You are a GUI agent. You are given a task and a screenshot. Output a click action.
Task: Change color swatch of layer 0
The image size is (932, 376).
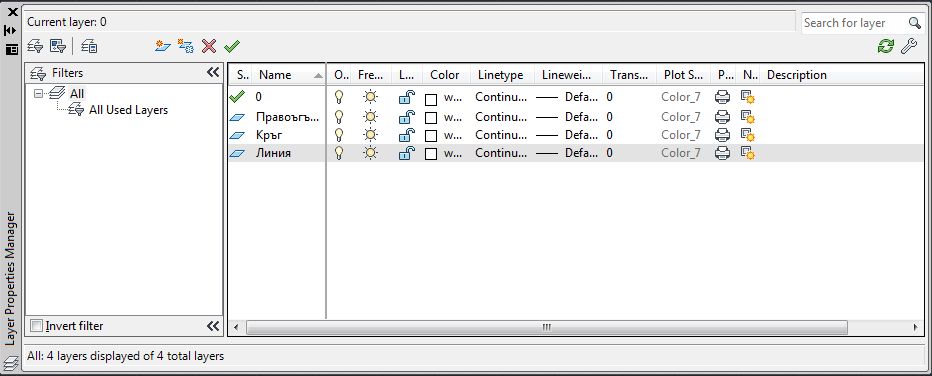[x=431, y=99]
